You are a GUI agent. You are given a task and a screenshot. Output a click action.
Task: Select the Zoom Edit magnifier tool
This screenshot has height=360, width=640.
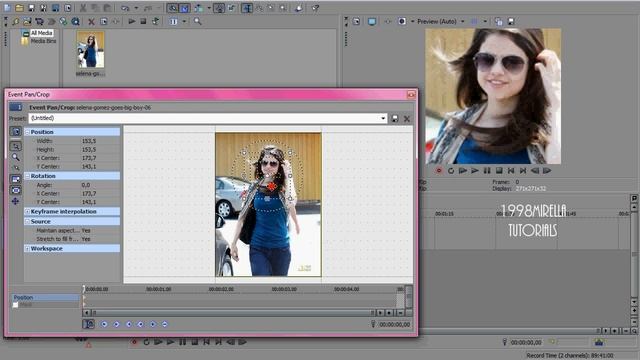[x=16, y=157]
